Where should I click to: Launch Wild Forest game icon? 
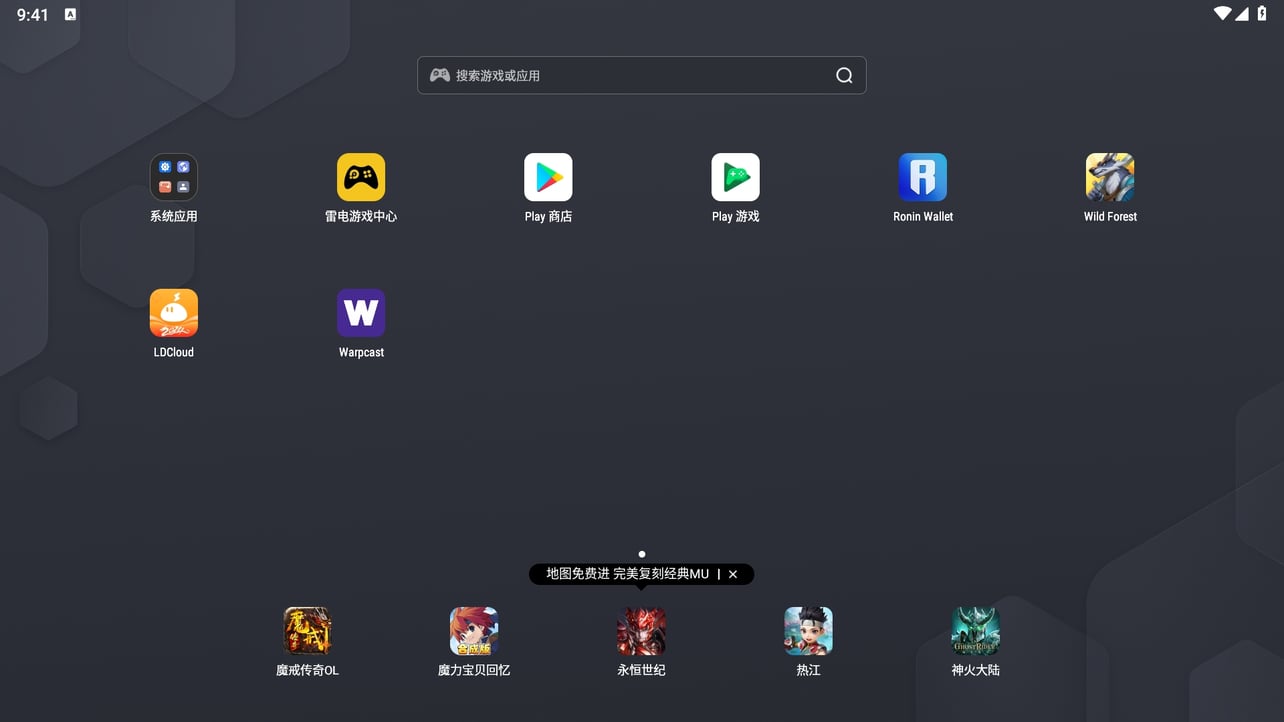coord(1110,177)
